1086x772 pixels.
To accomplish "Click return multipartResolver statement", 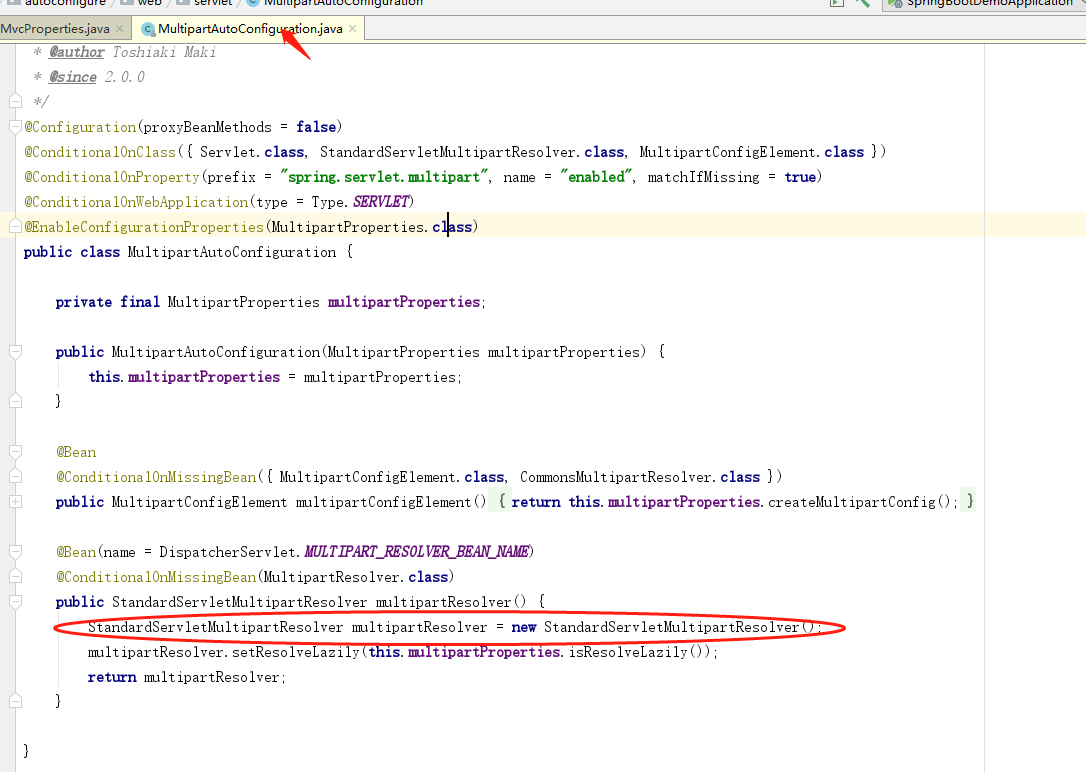I will (186, 676).
